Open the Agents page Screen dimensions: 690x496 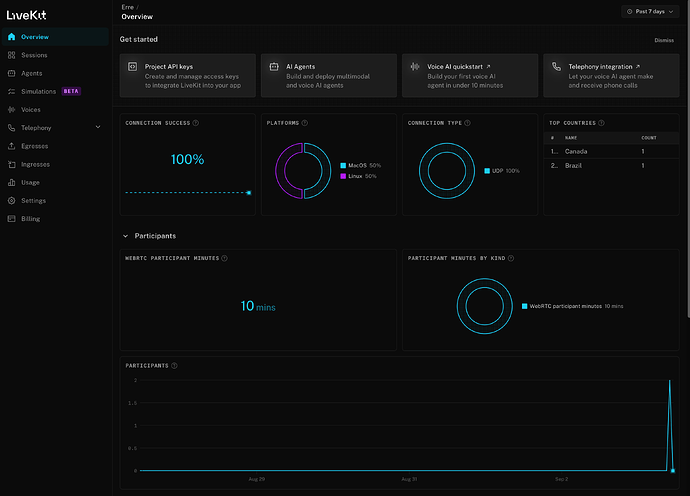point(55,73)
